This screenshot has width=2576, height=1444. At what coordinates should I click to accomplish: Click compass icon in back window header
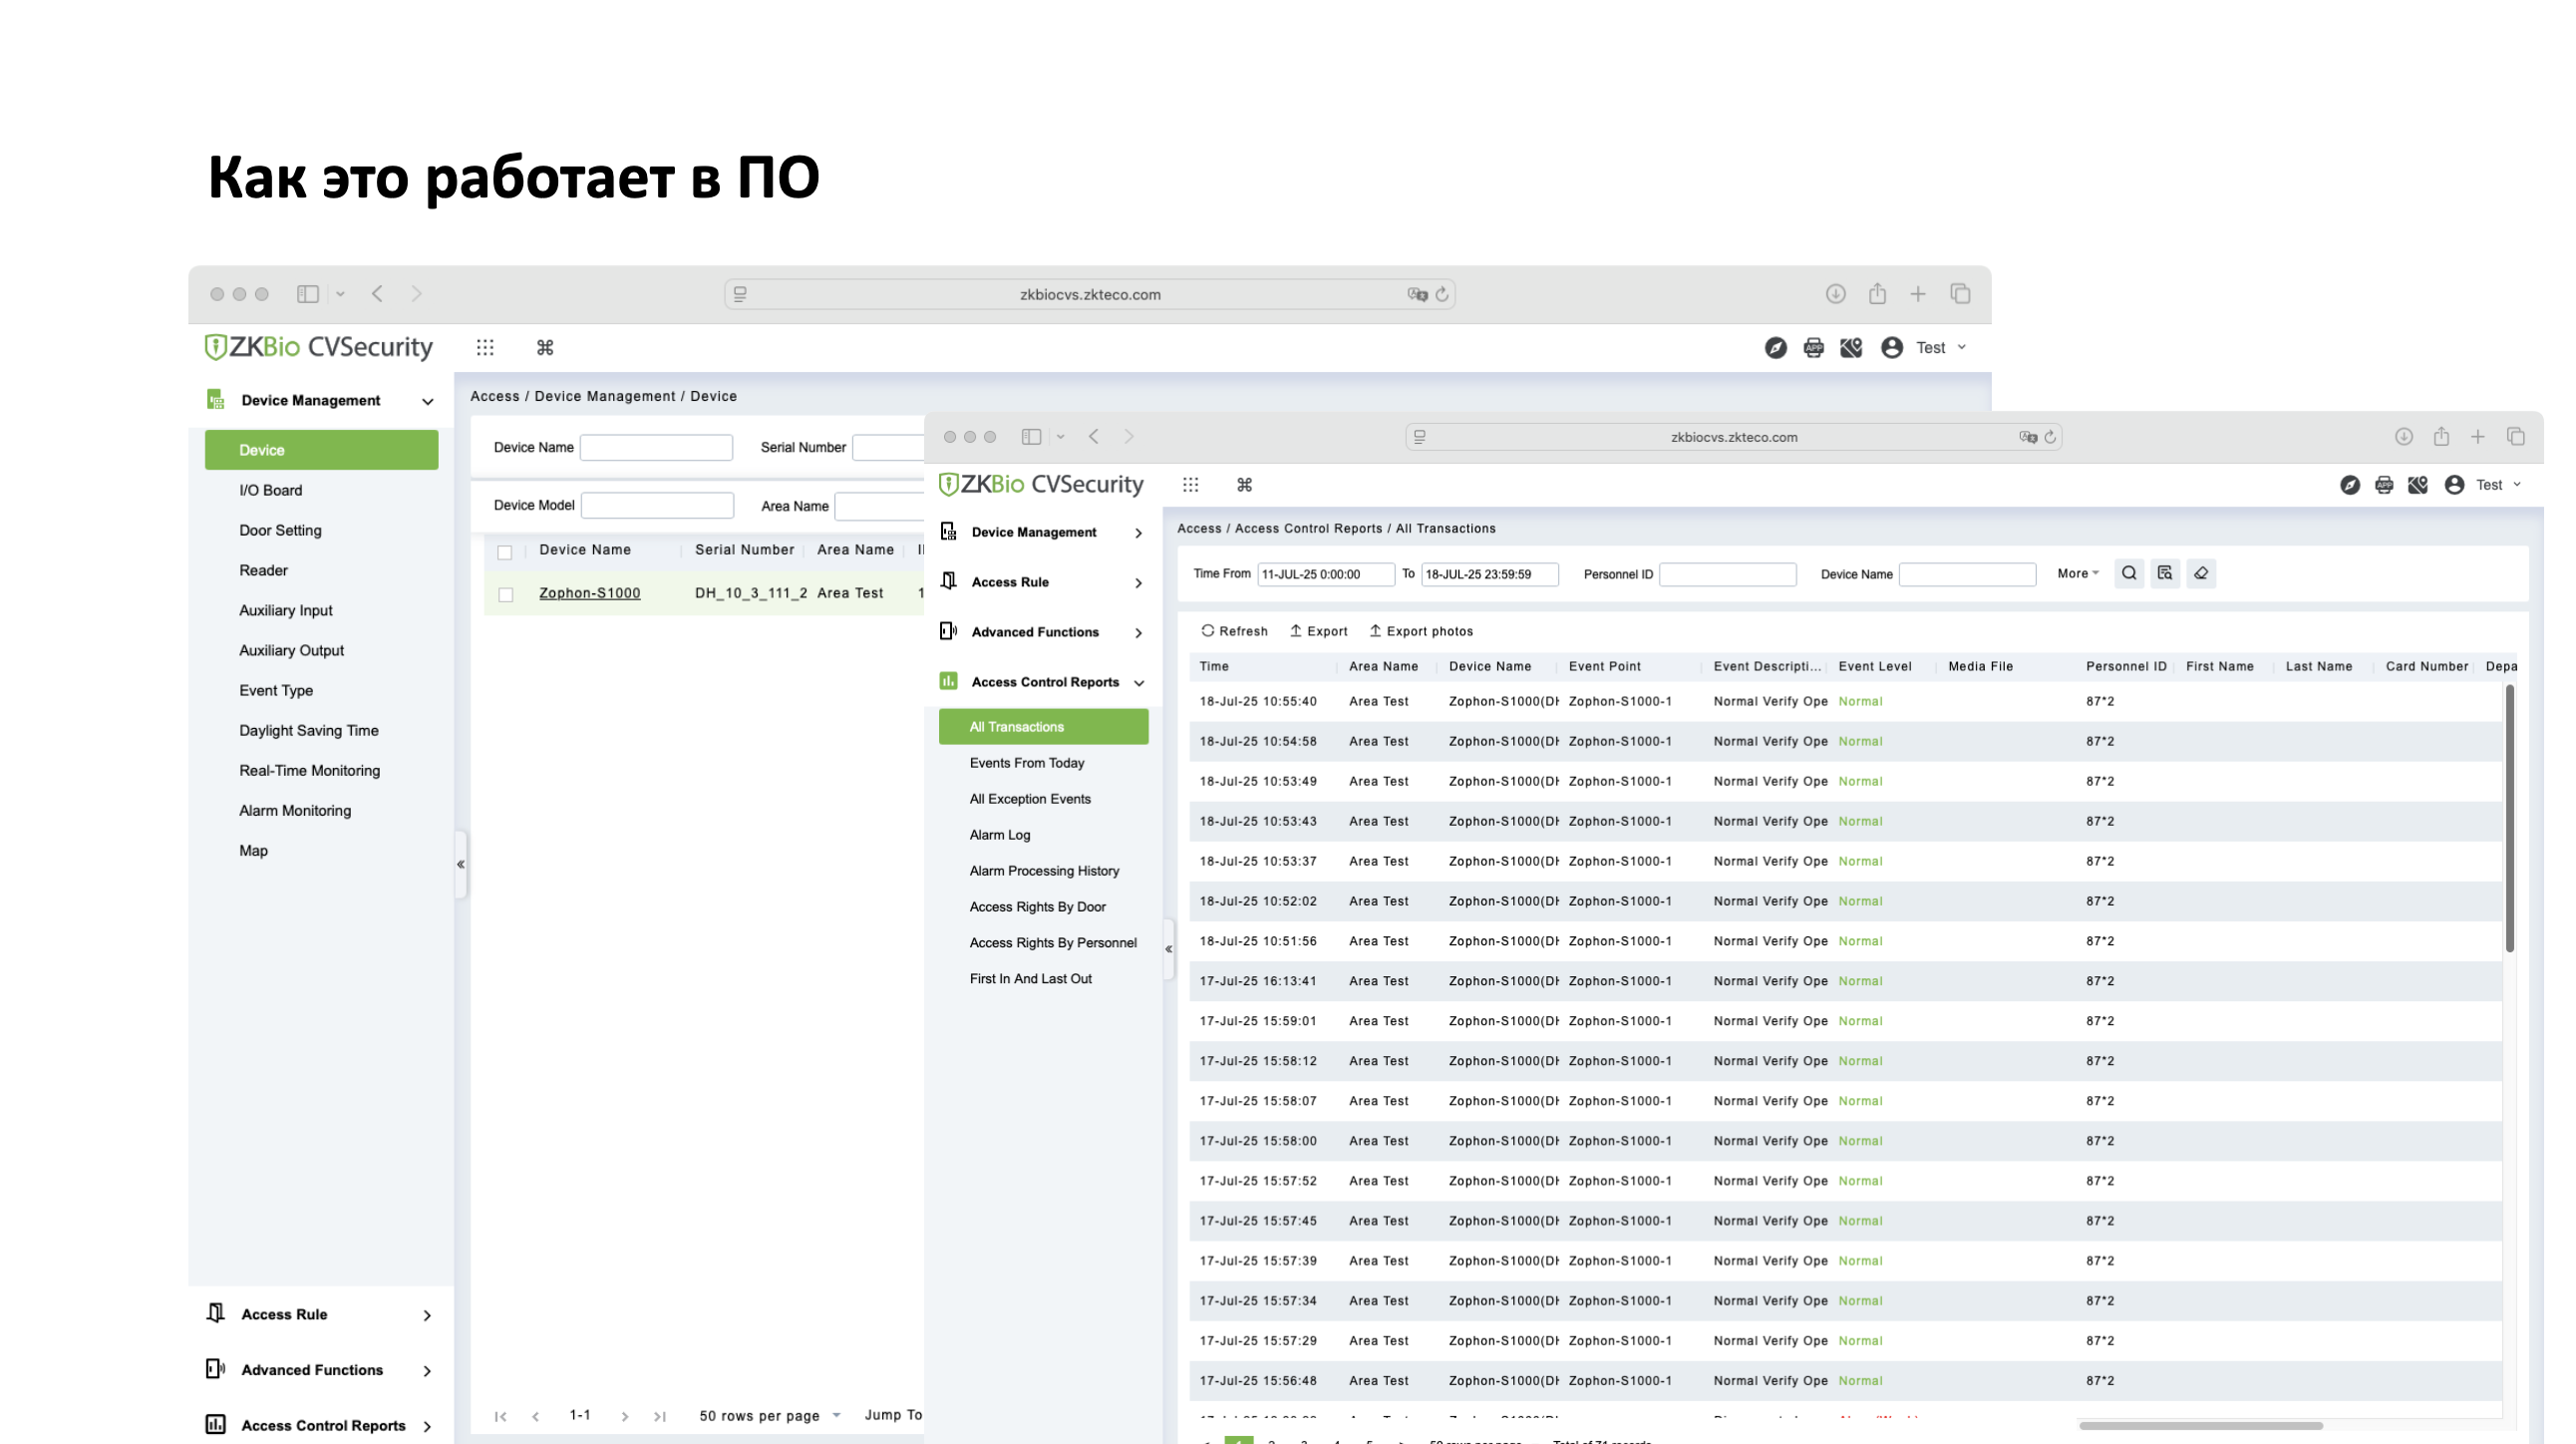coord(1776,347)
